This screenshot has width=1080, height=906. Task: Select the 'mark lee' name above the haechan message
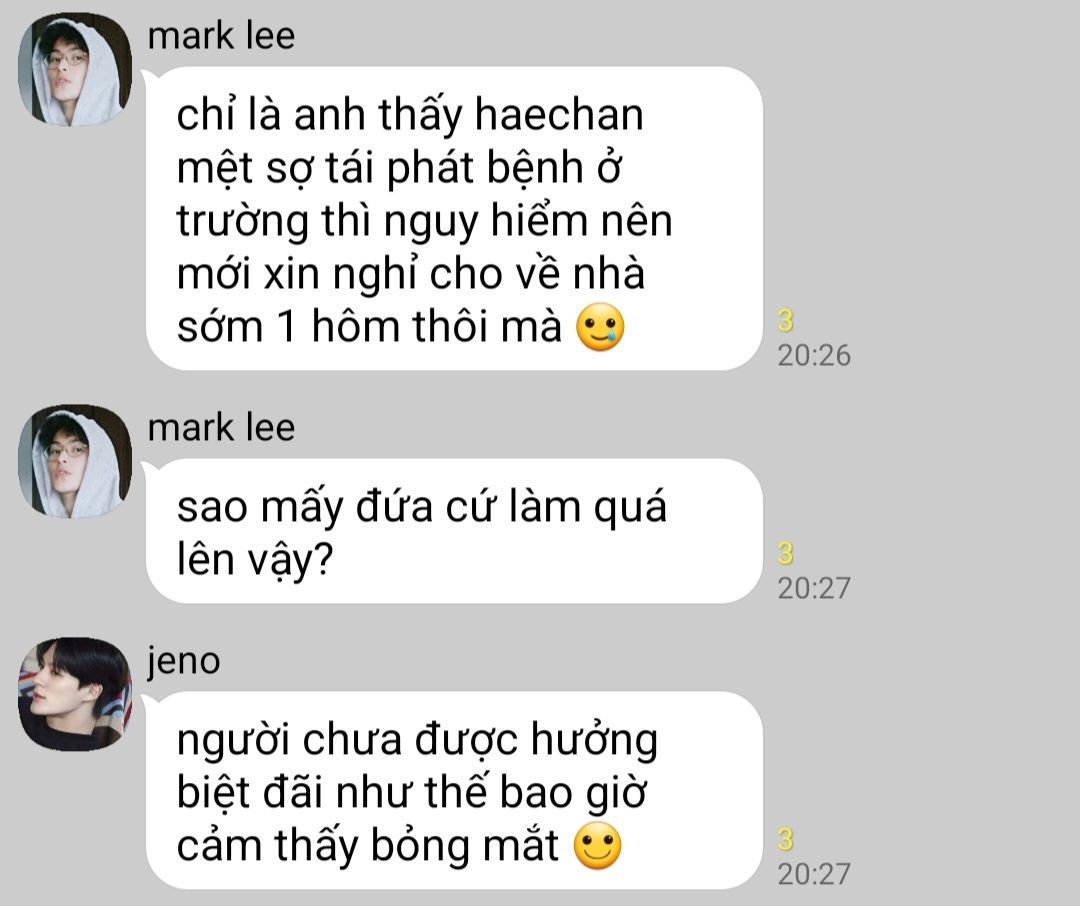tap(221, 36)
